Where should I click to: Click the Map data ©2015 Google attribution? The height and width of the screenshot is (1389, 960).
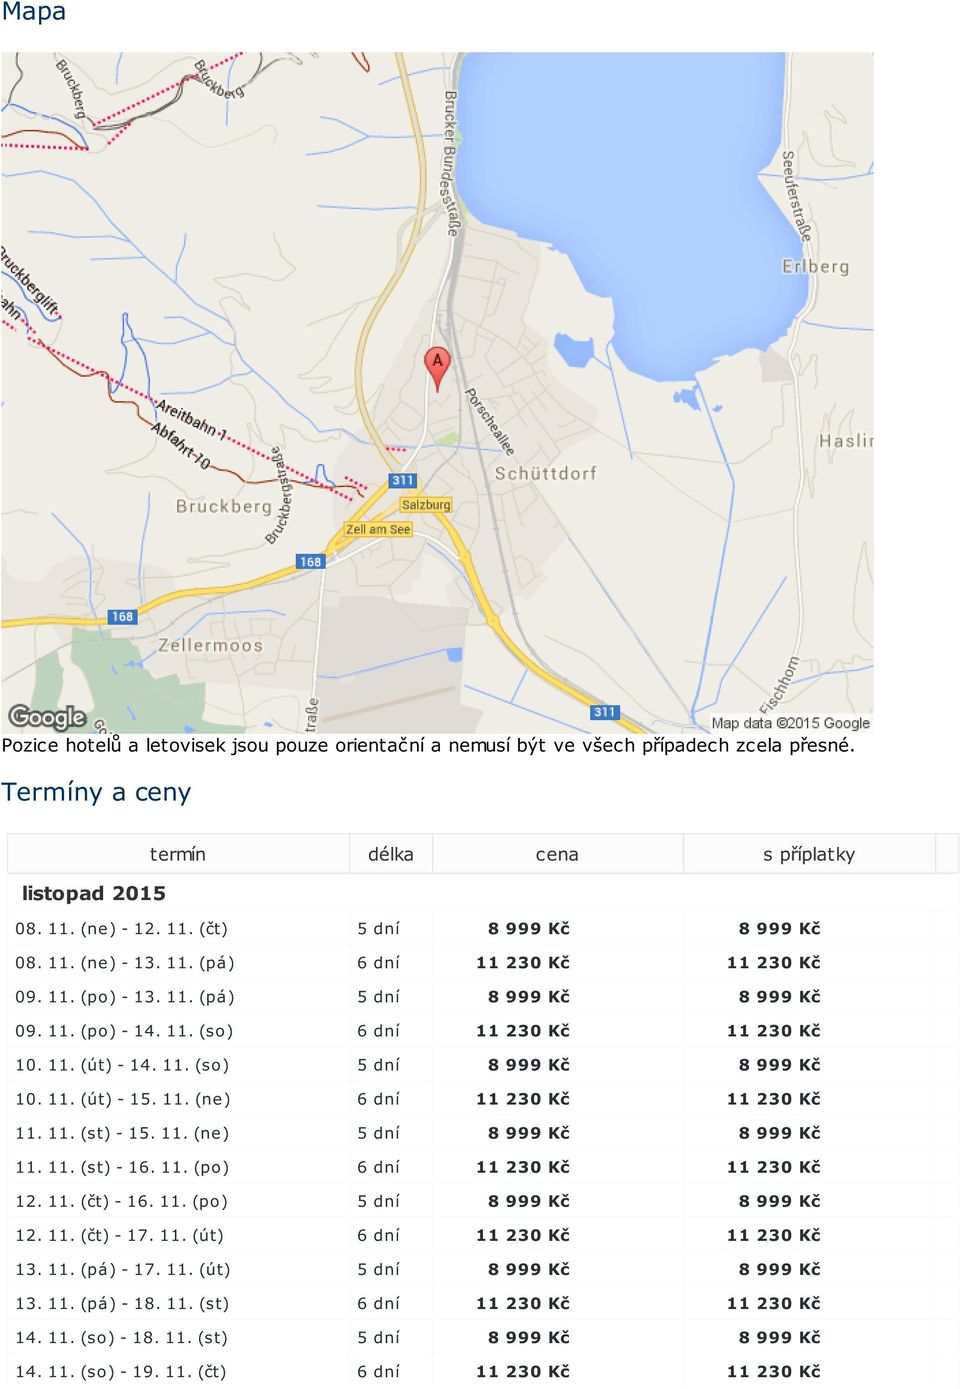click(790, 723)
